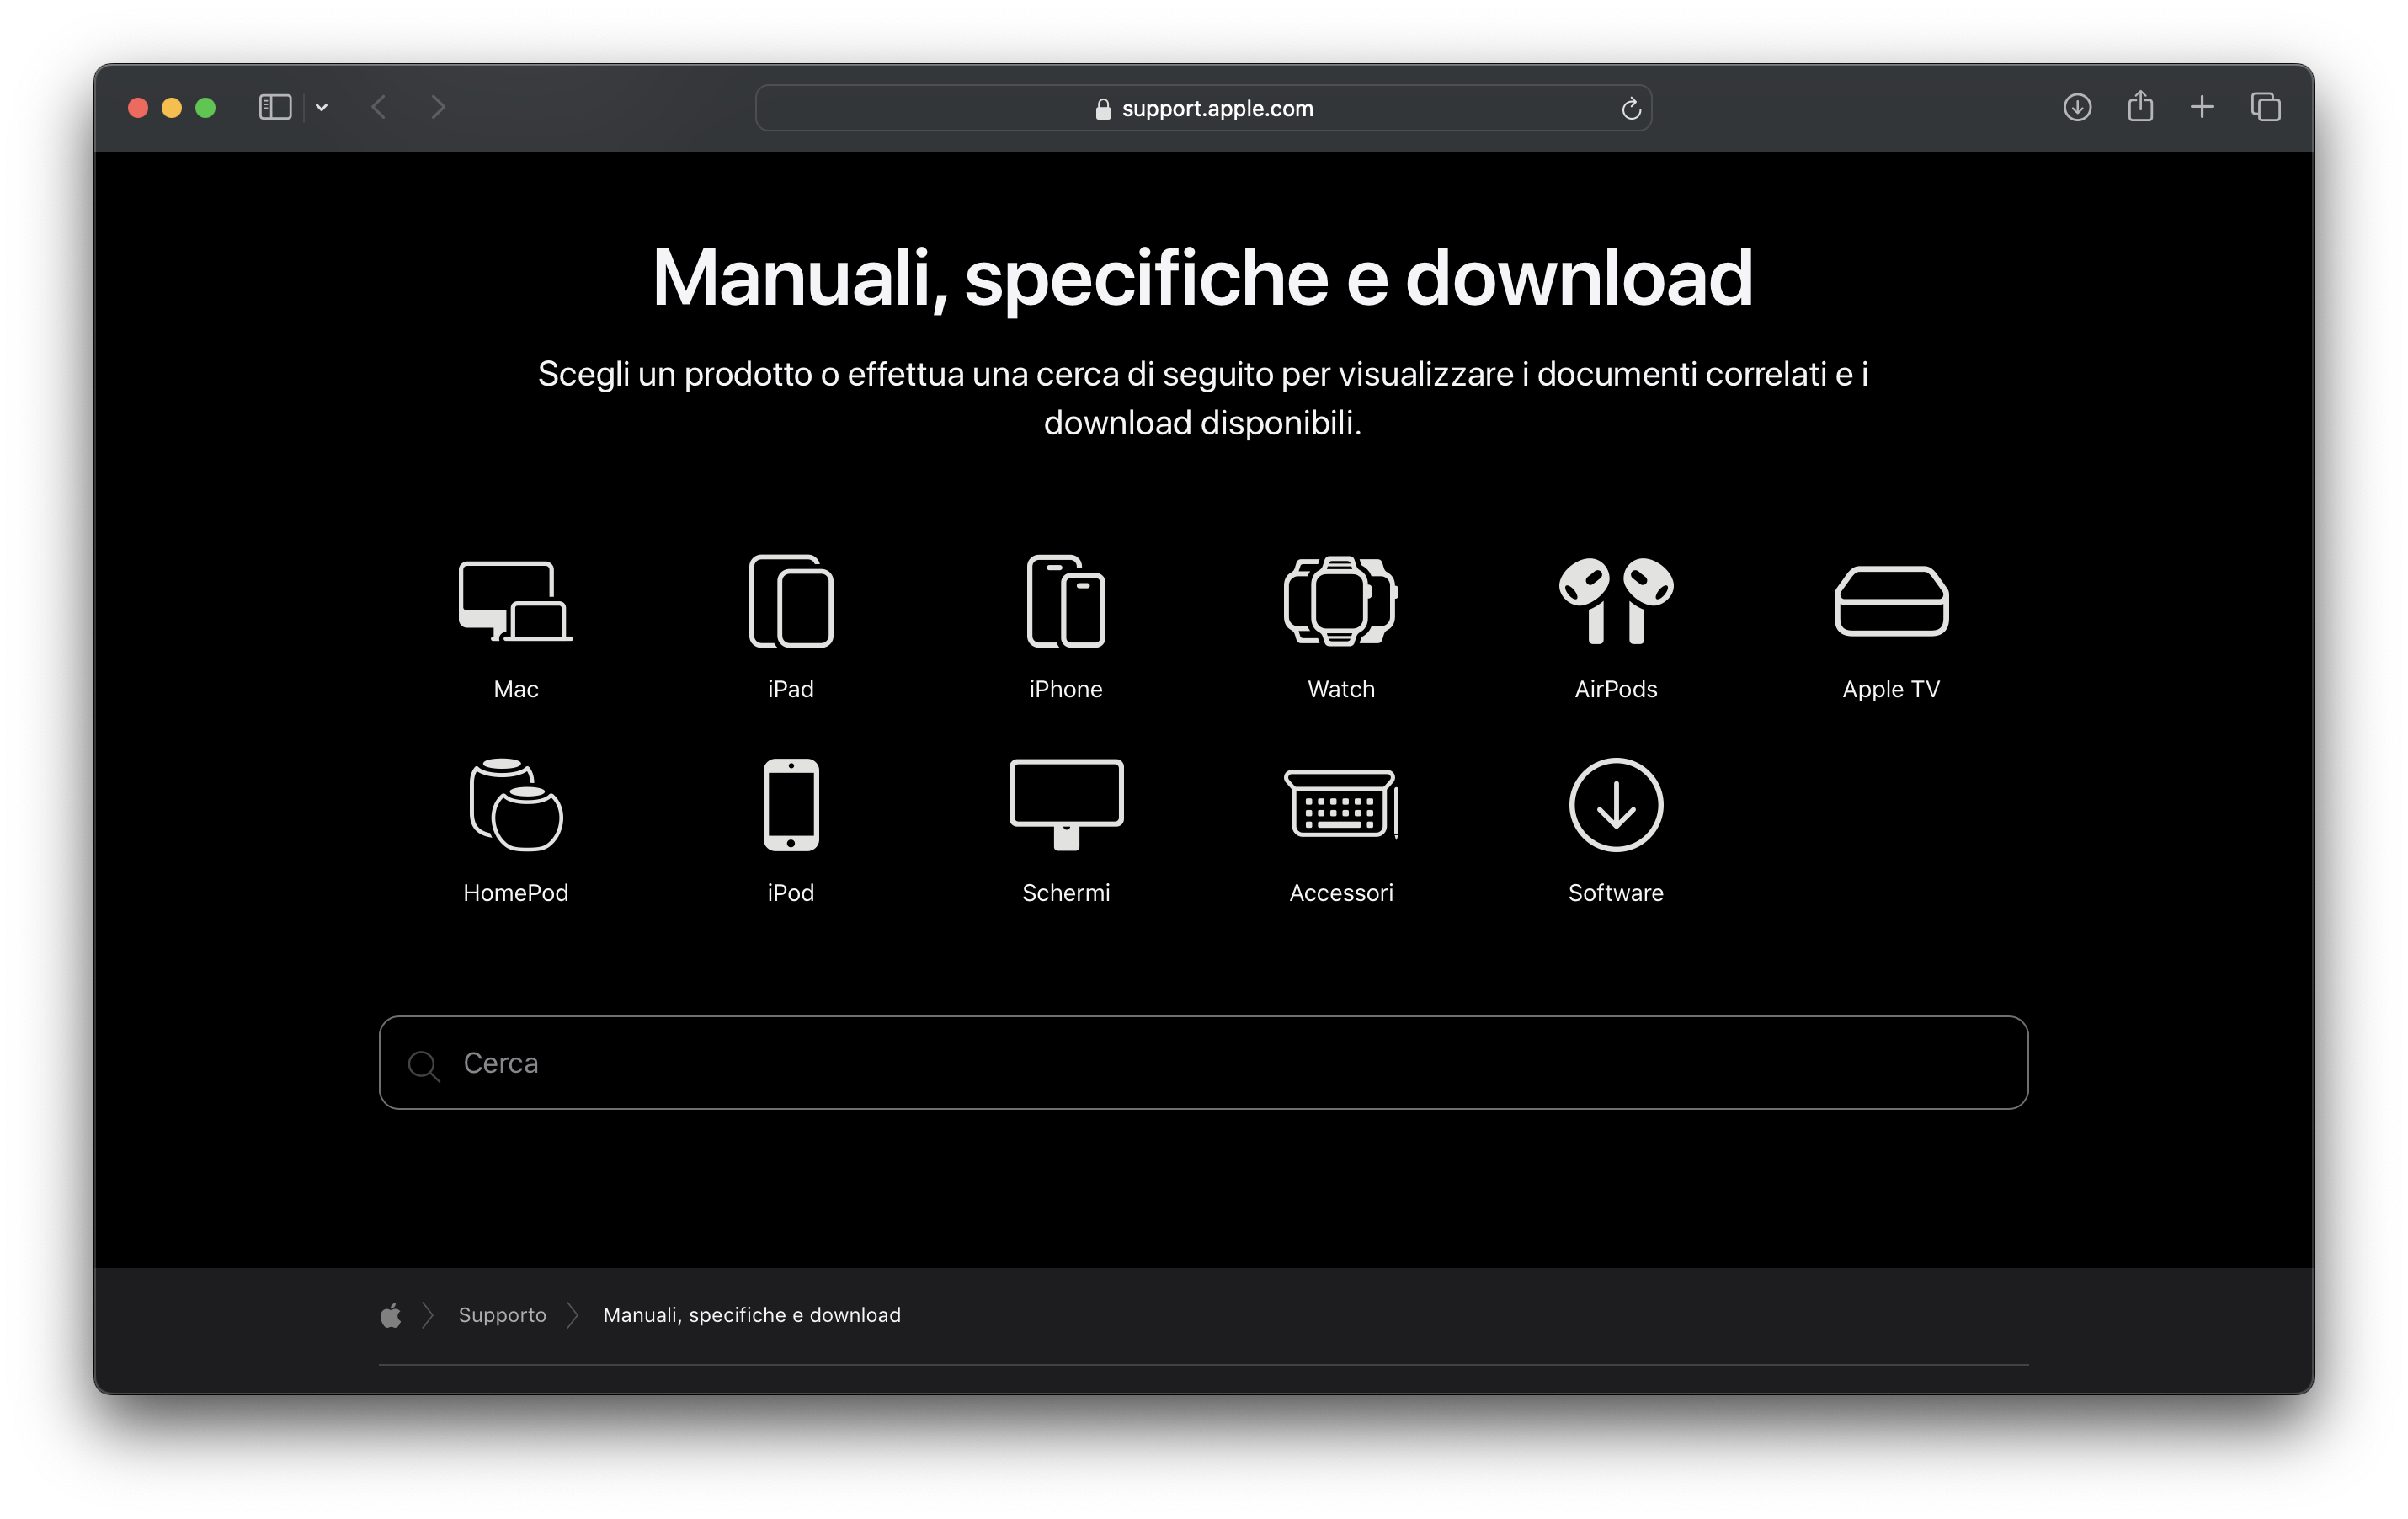Show Safari downloads list
Image resolution: width=2408 pixels, height=1519 pixels.
point(2077,107)
